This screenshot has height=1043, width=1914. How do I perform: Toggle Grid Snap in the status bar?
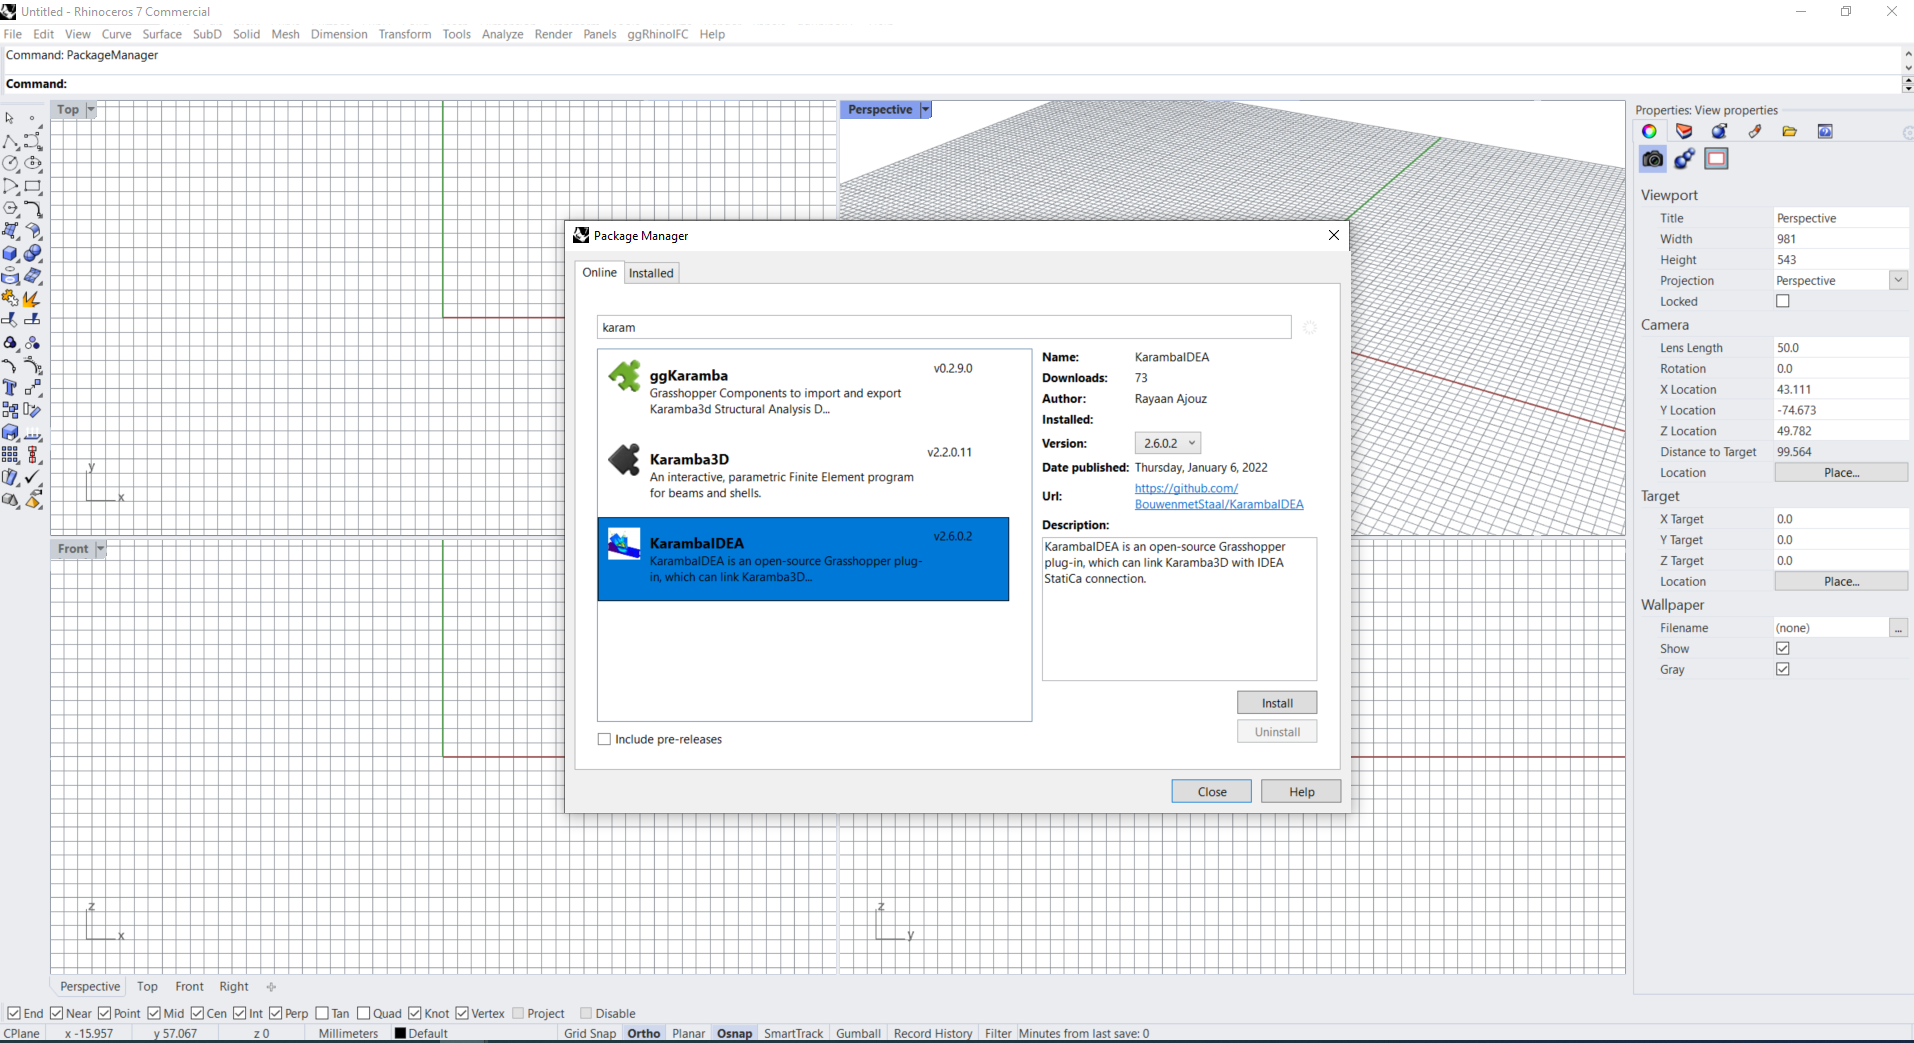[x=590, y=1033]
